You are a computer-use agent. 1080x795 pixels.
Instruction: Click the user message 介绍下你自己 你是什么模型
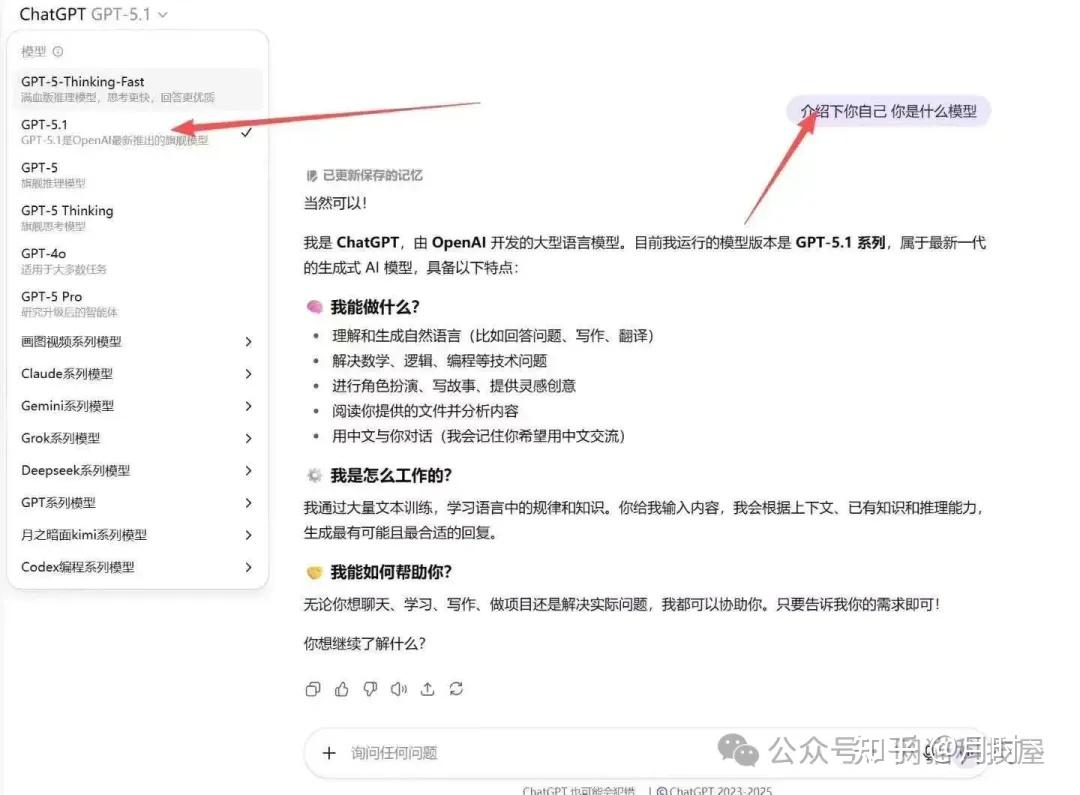tap(889, 111)
